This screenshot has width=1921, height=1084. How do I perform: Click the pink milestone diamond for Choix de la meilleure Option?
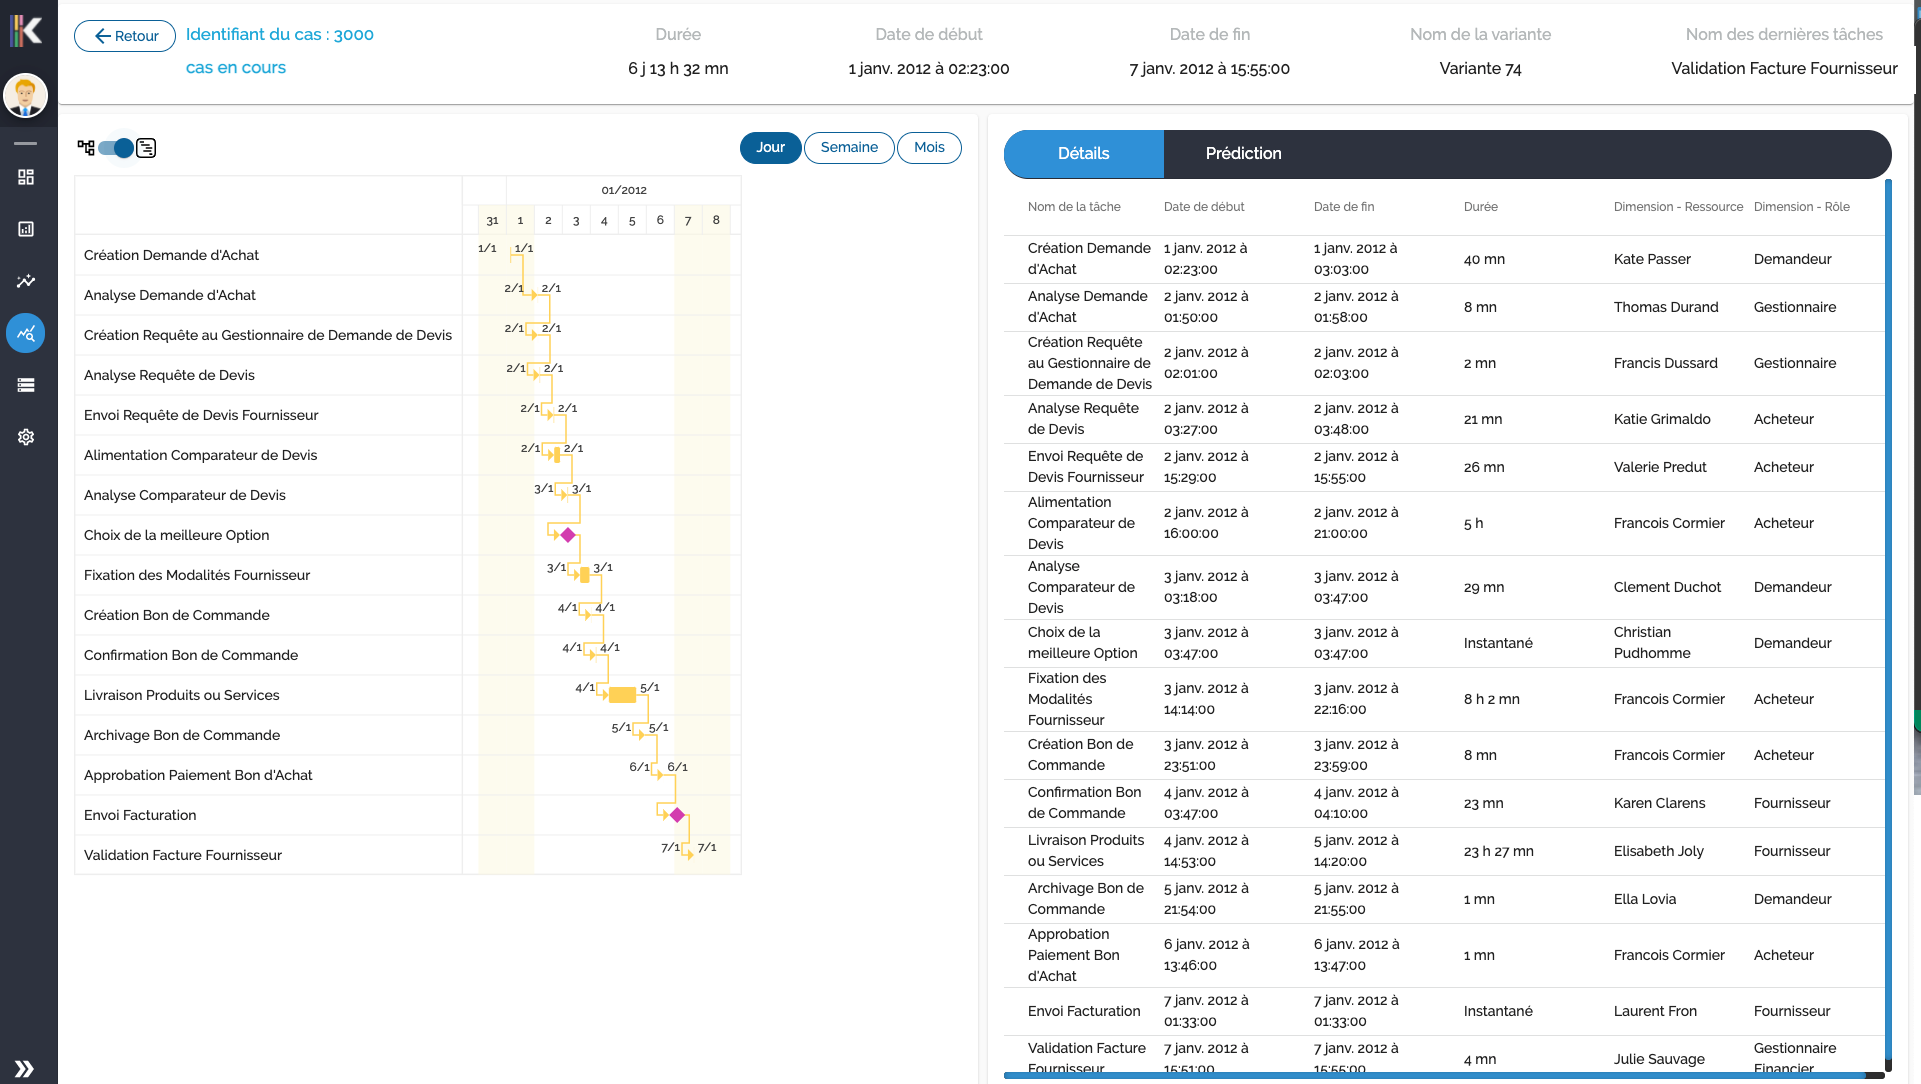click(568, 535)
